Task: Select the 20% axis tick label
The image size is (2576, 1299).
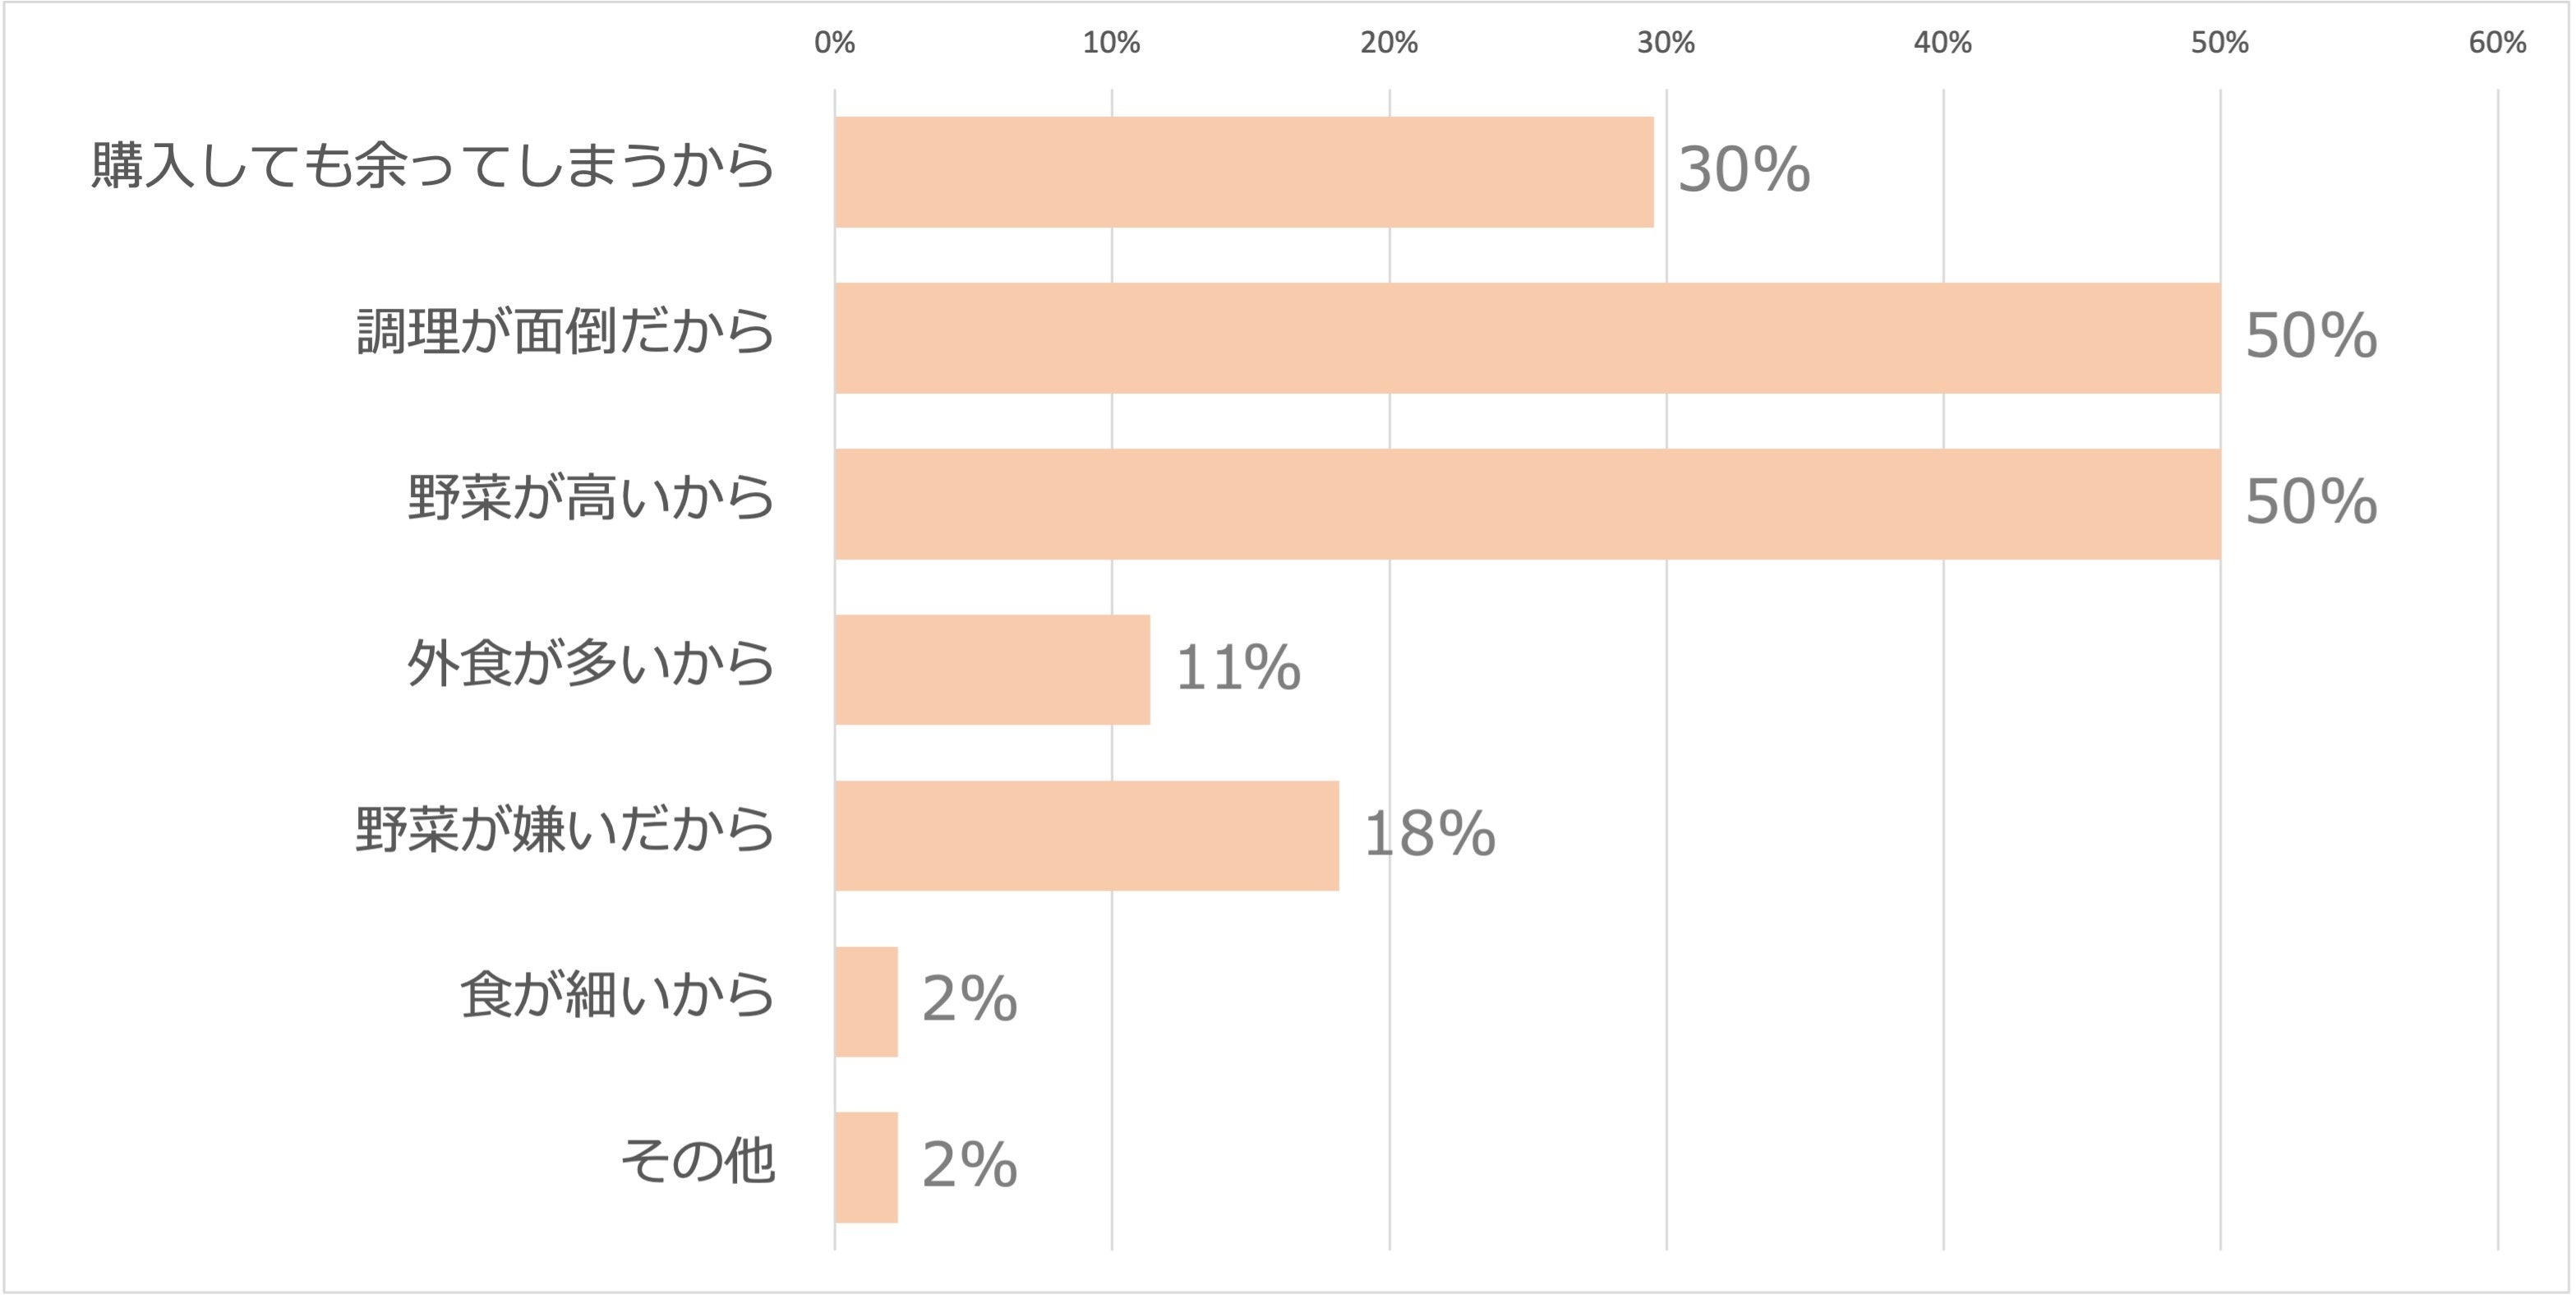Action: tap(1389, 43)
